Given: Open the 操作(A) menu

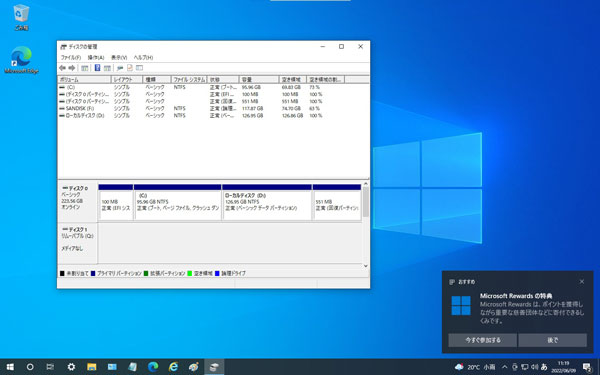Looking at the screenshot, I should tap(96, 57).
